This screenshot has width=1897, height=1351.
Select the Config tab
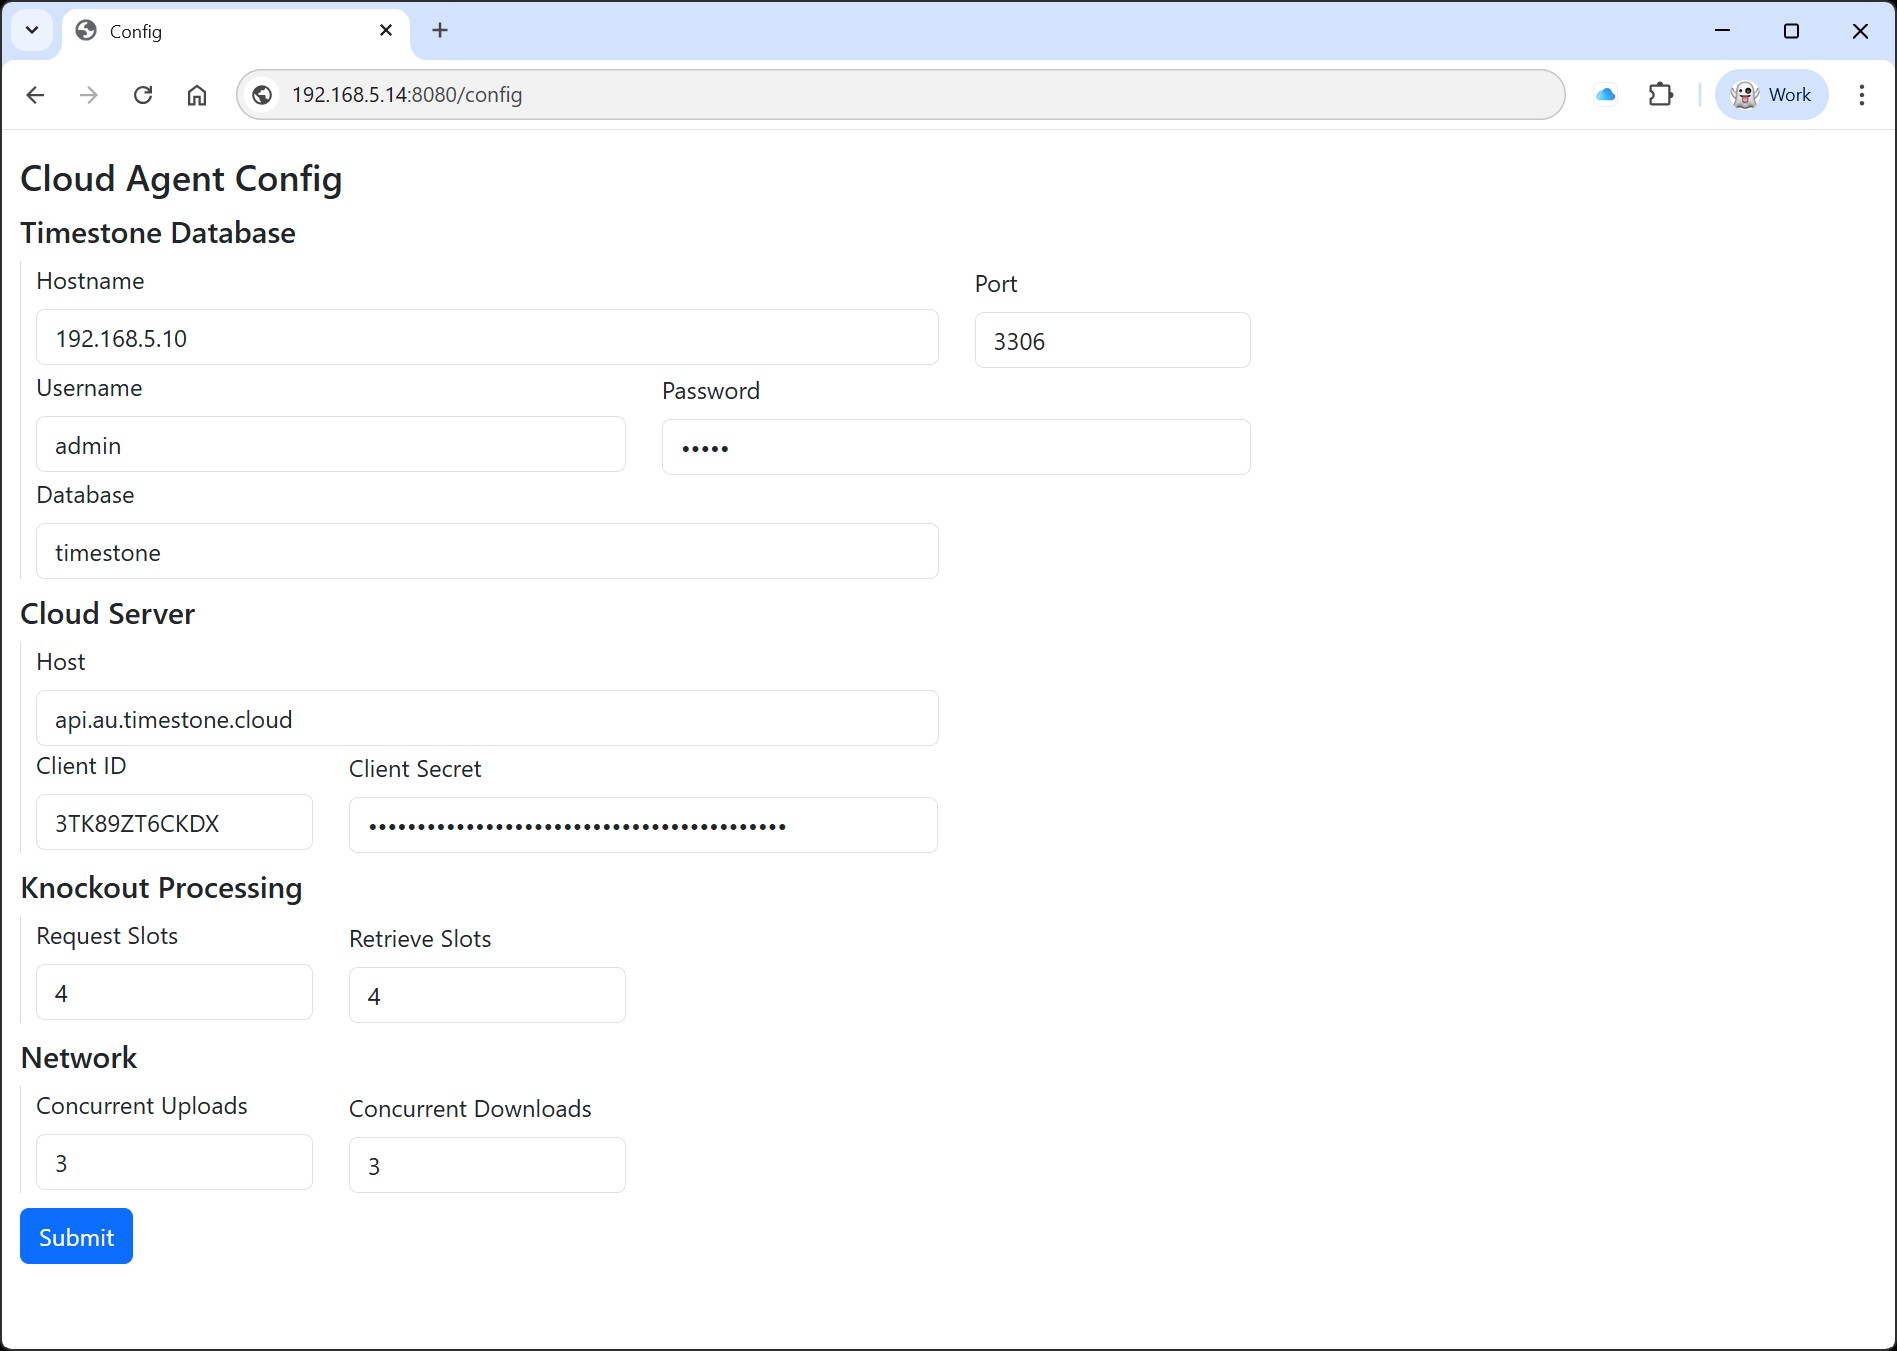click(235, 31)
